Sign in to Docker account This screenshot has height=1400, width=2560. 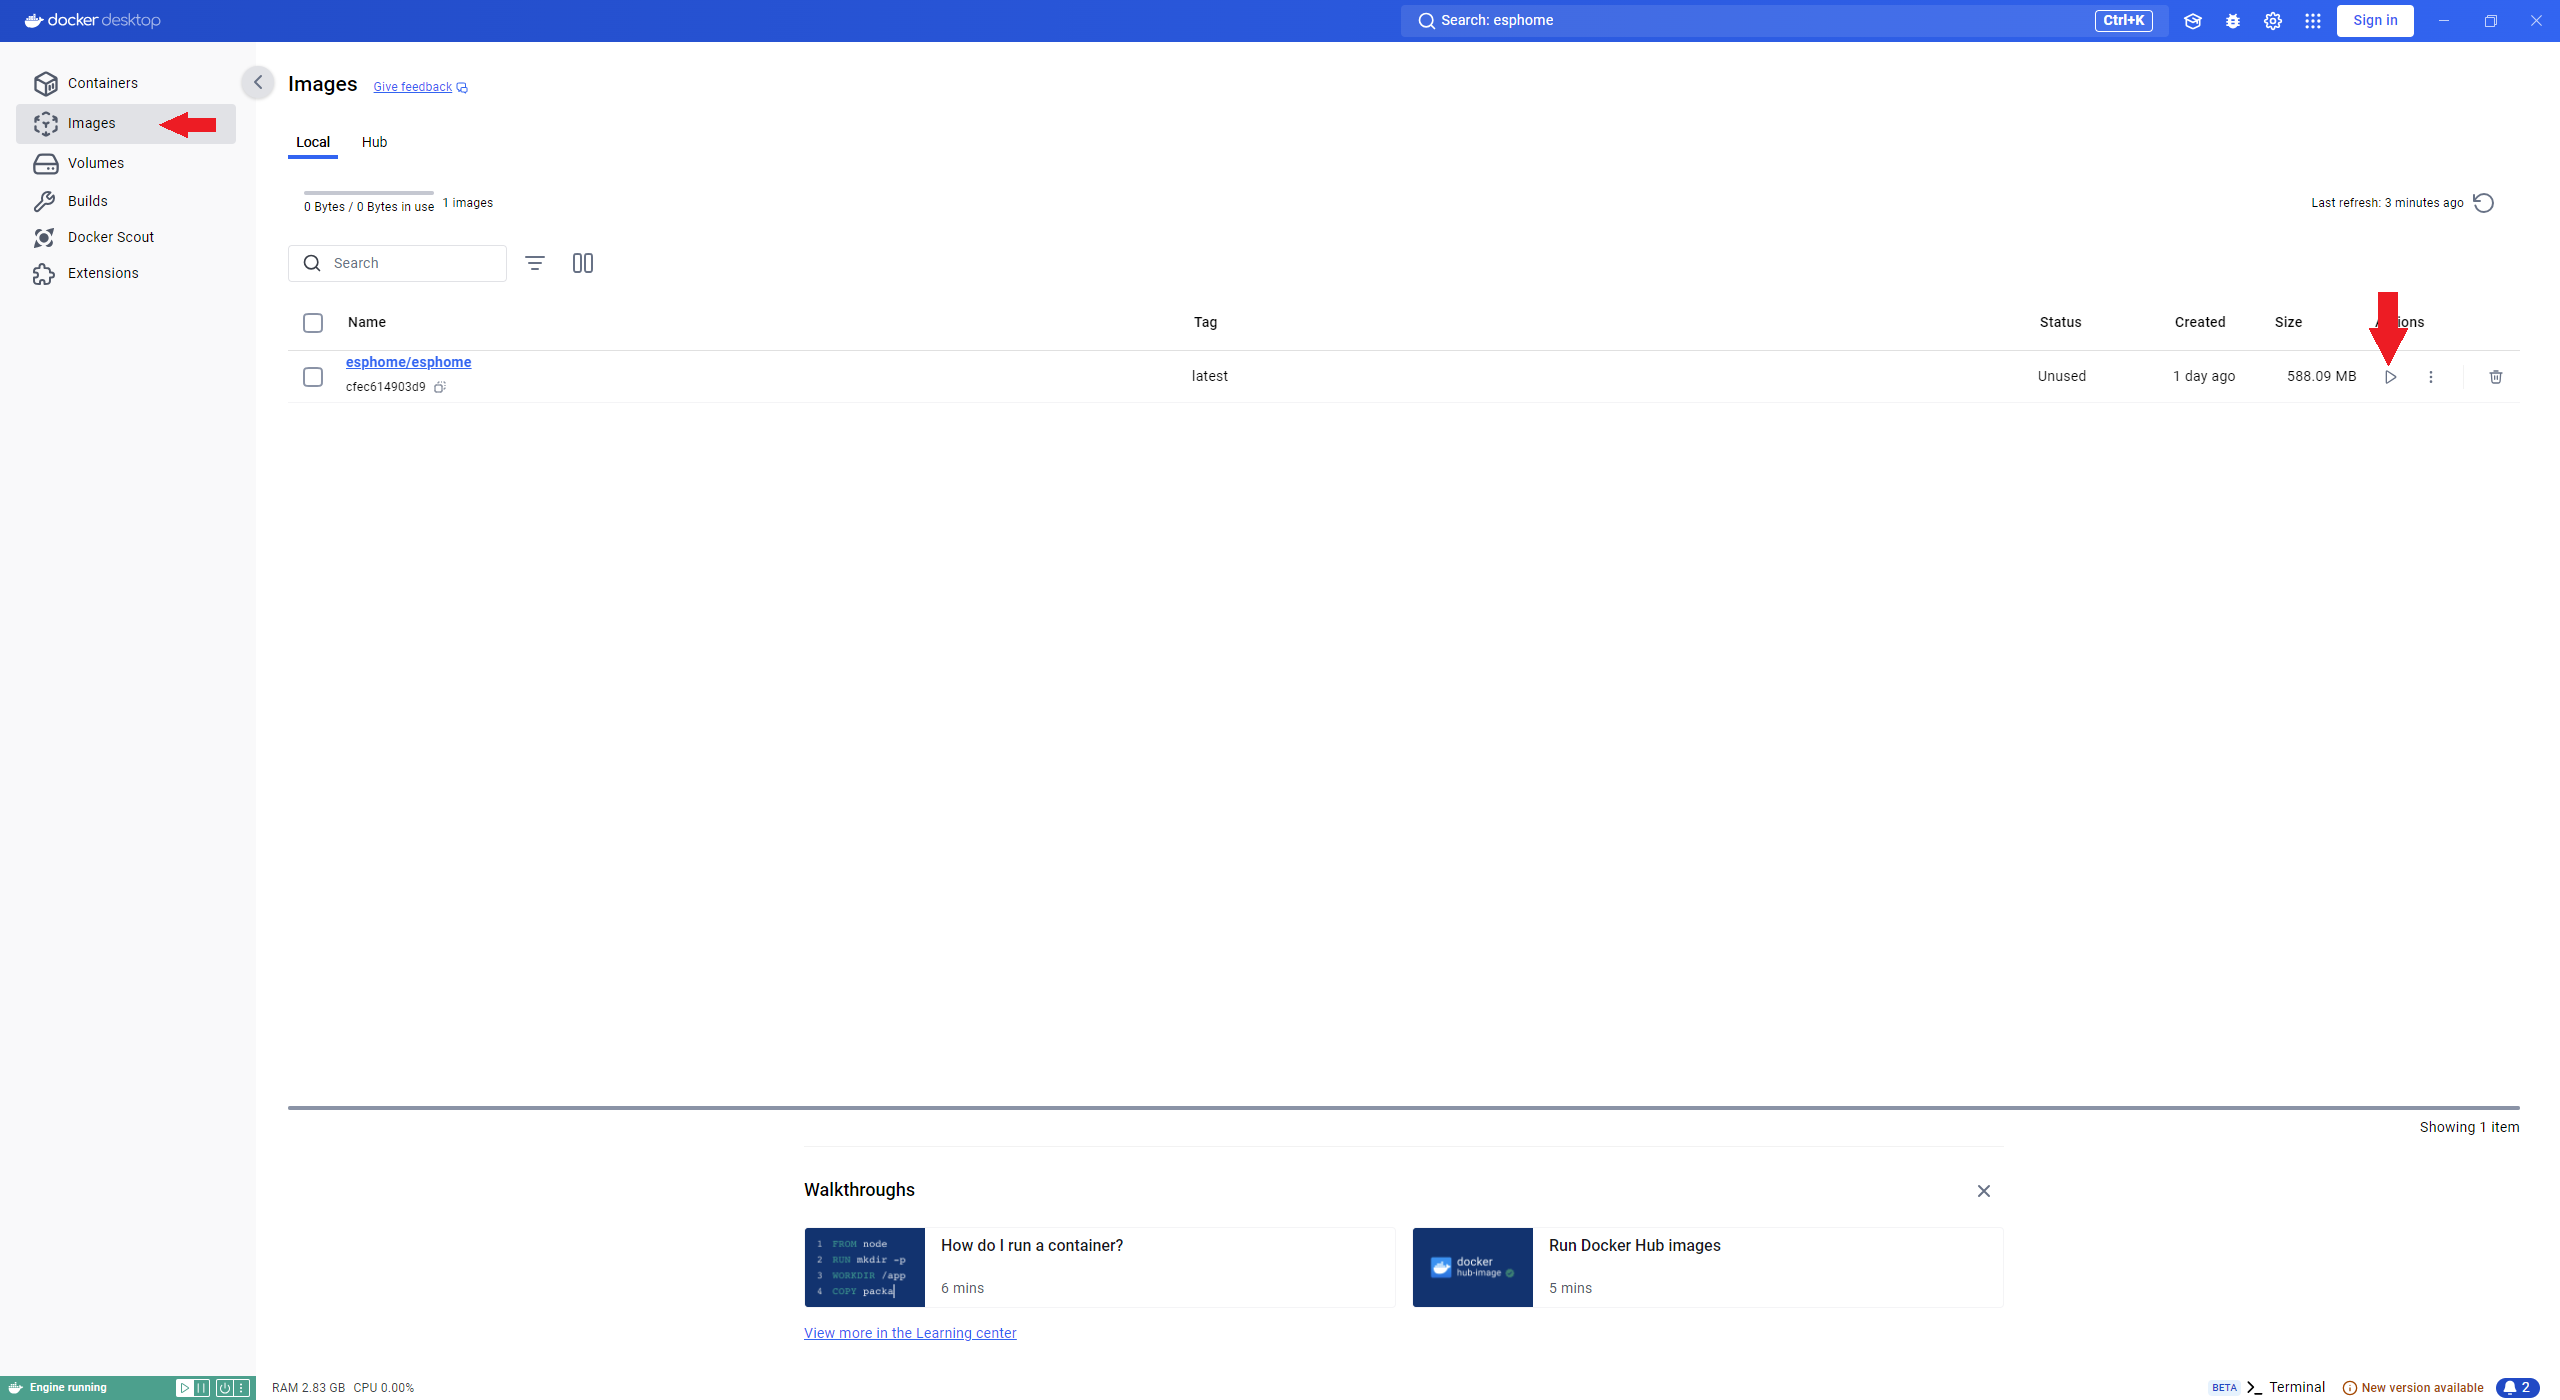(2375, 21)
